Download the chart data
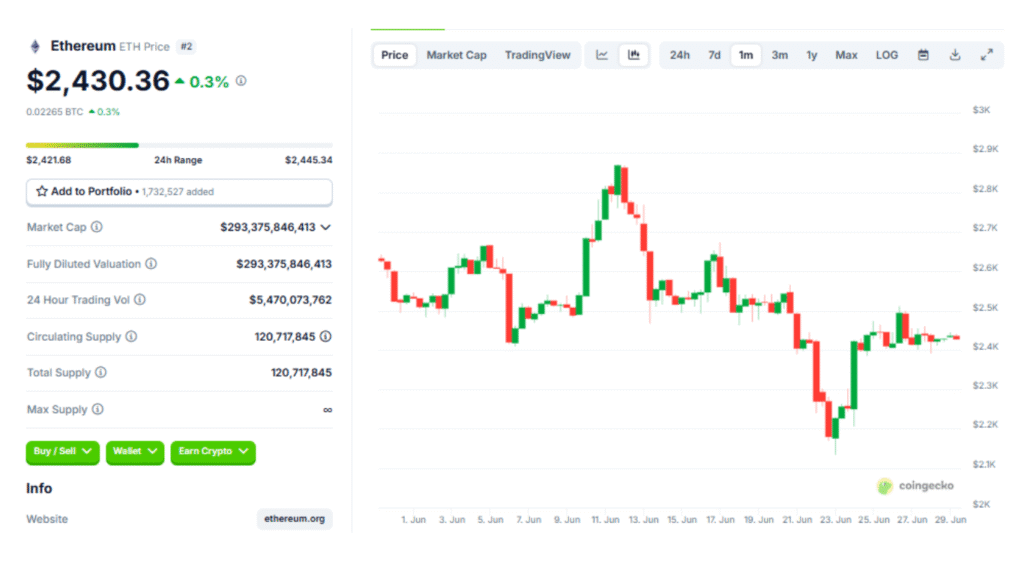The width and height of the screenshot is (1024, 561). coord(955,55)
